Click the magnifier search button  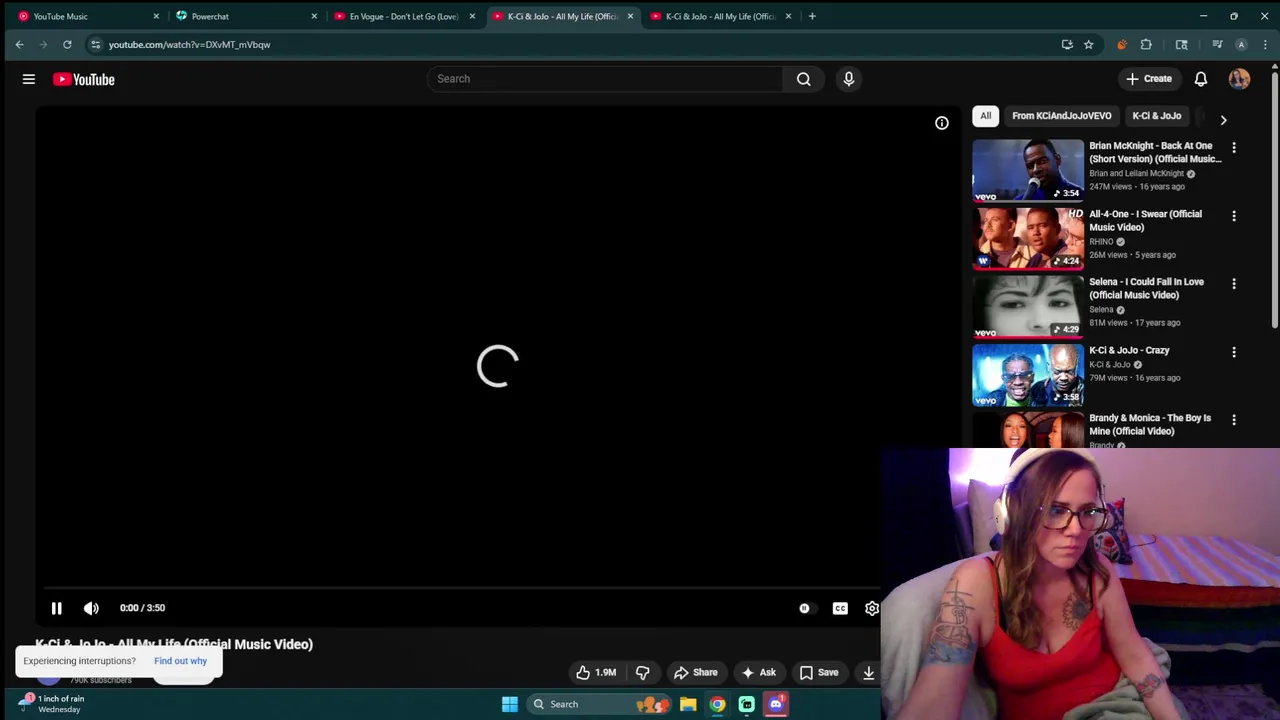coord(804,79)
